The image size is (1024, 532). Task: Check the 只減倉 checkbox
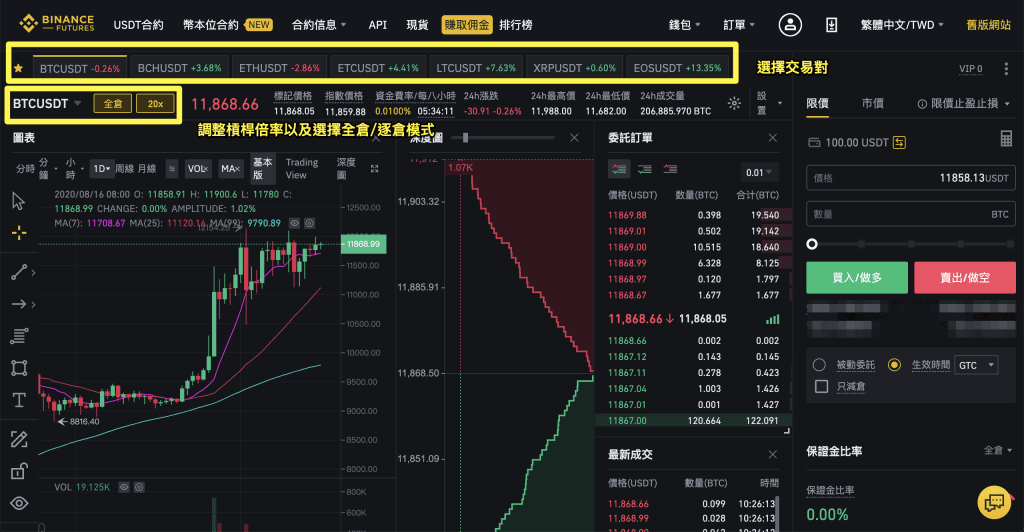click(x=822, y=386)
